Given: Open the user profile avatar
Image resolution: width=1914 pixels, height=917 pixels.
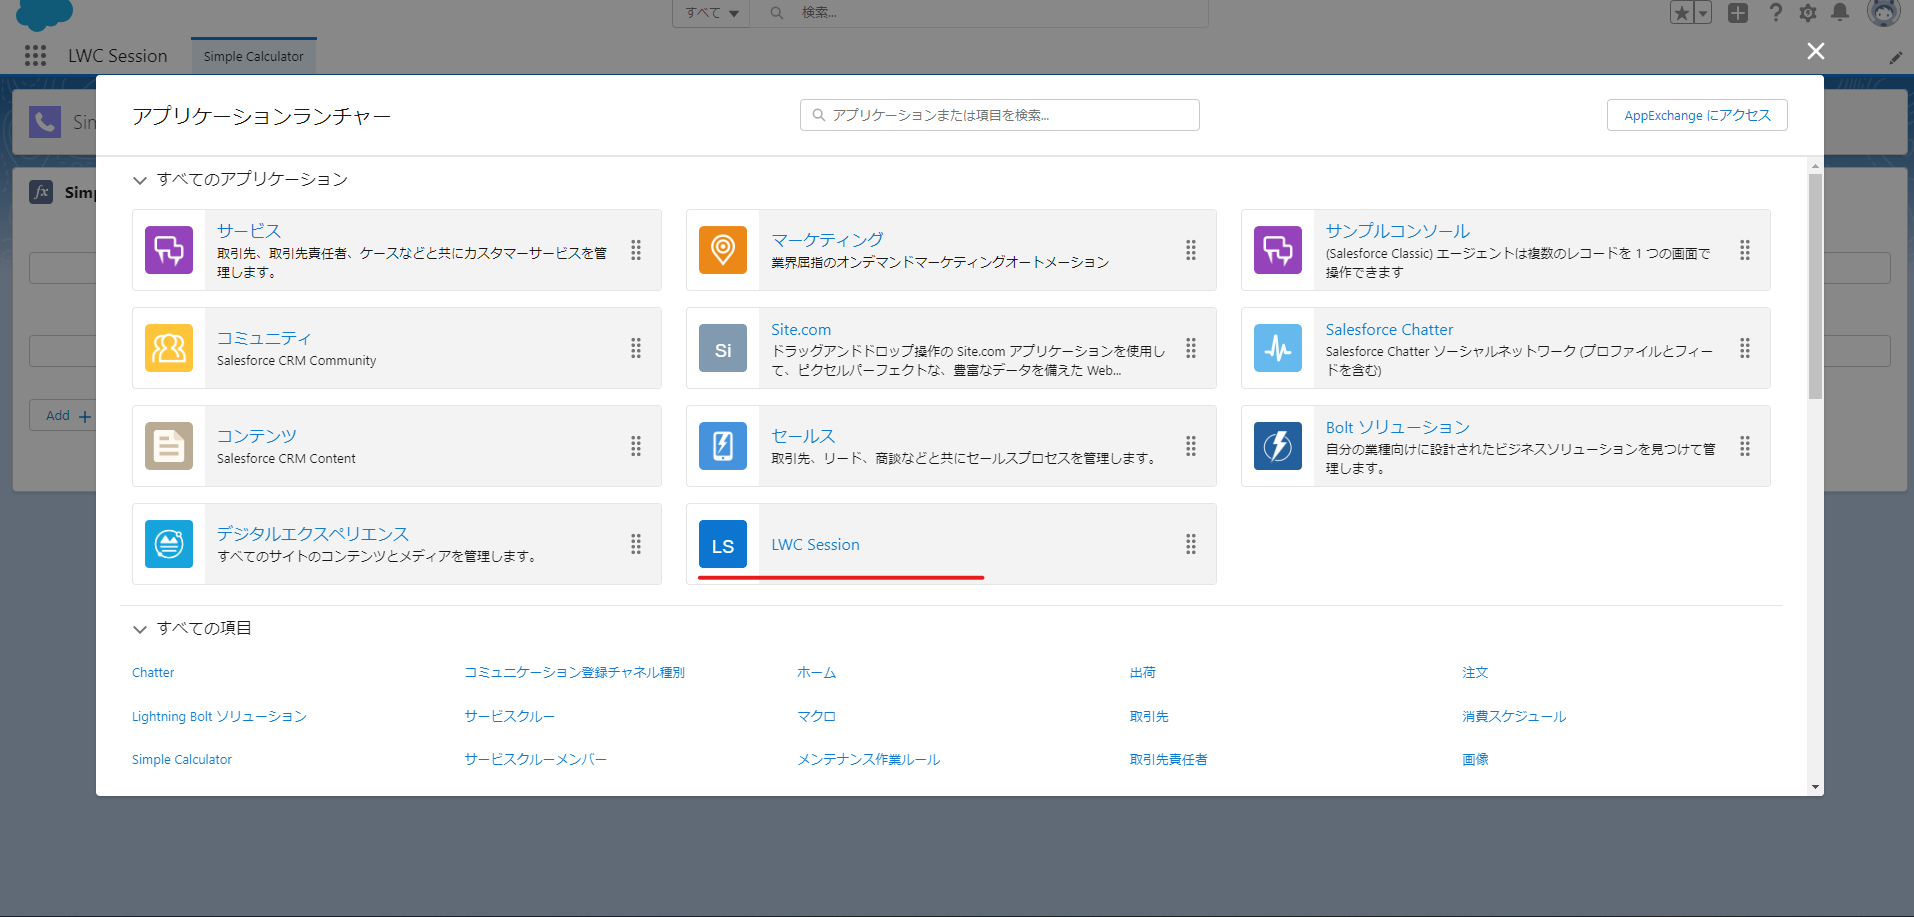Looking at the screenshot, I should coord(1883,12).
